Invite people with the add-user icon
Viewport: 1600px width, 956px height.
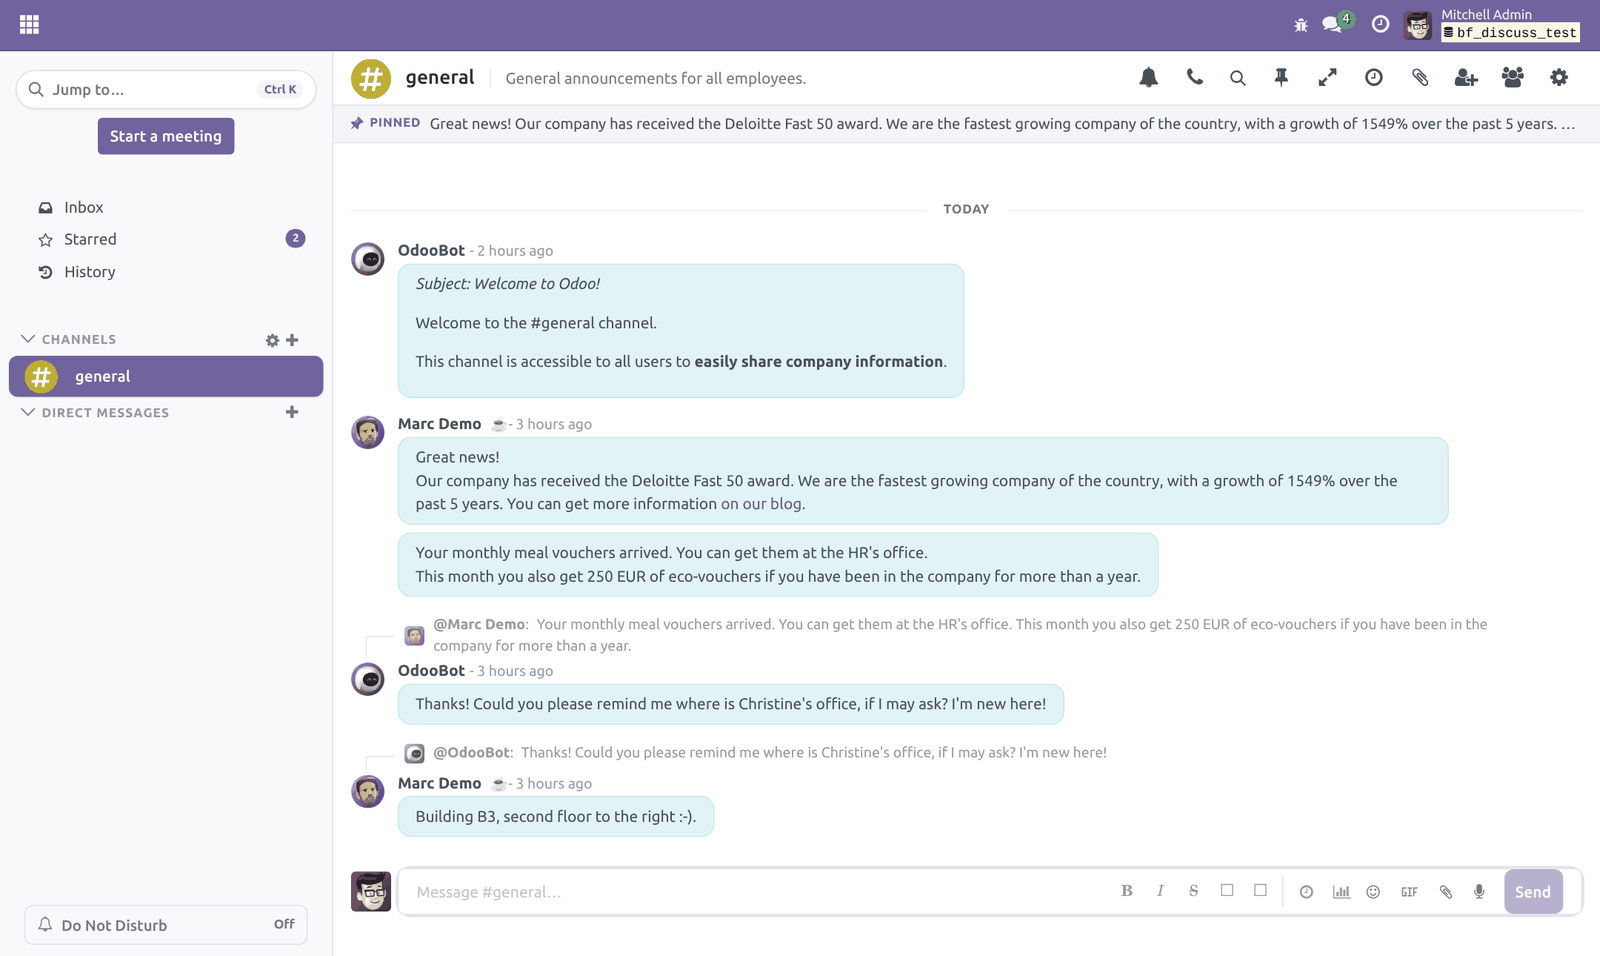[1466, 78]
